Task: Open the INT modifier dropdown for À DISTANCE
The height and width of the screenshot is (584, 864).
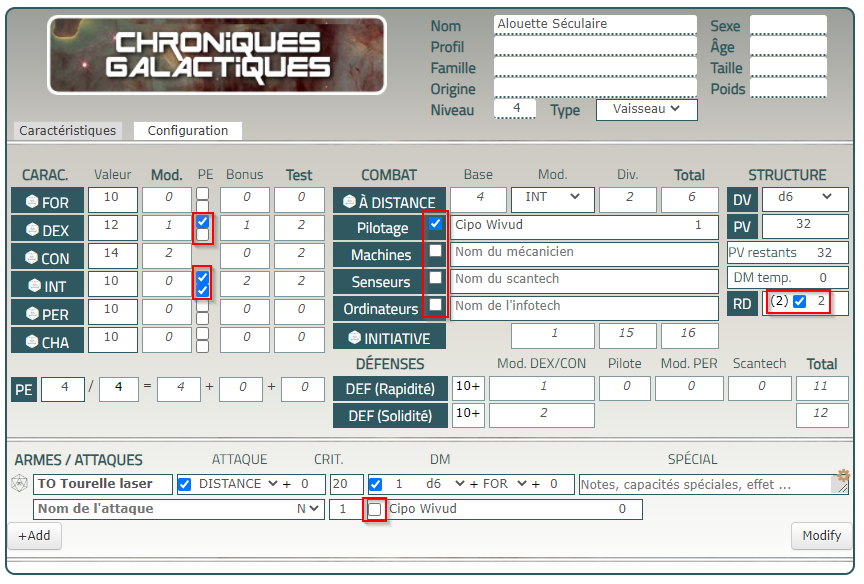Action: (552, 198)
